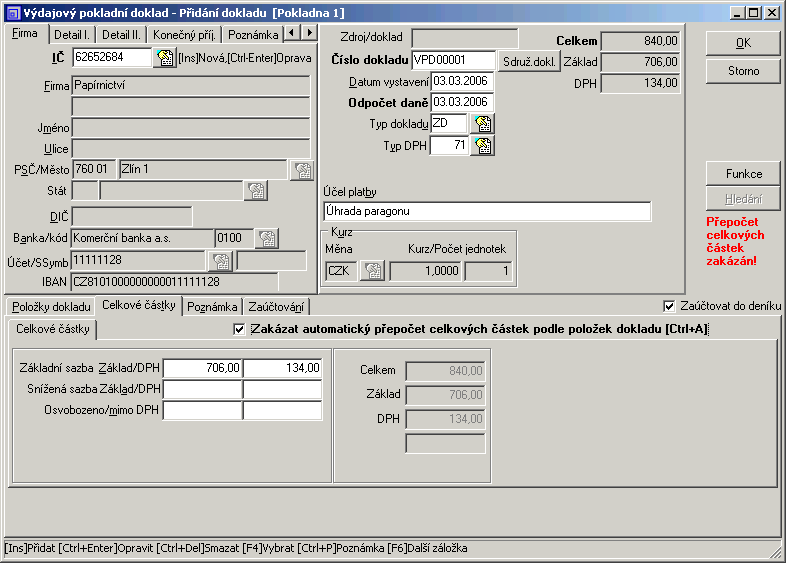Click Základní sazba Základ field 706,00

pyautogui.click(x=203, y=368)
